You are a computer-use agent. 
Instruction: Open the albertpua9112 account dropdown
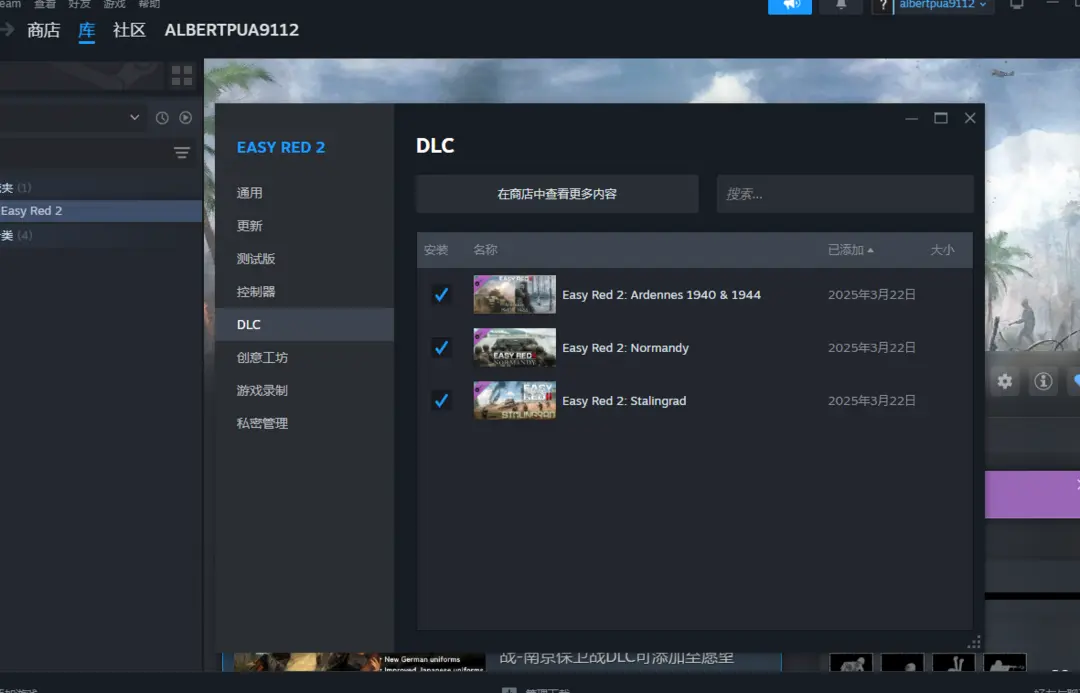[x=943, y=6]
